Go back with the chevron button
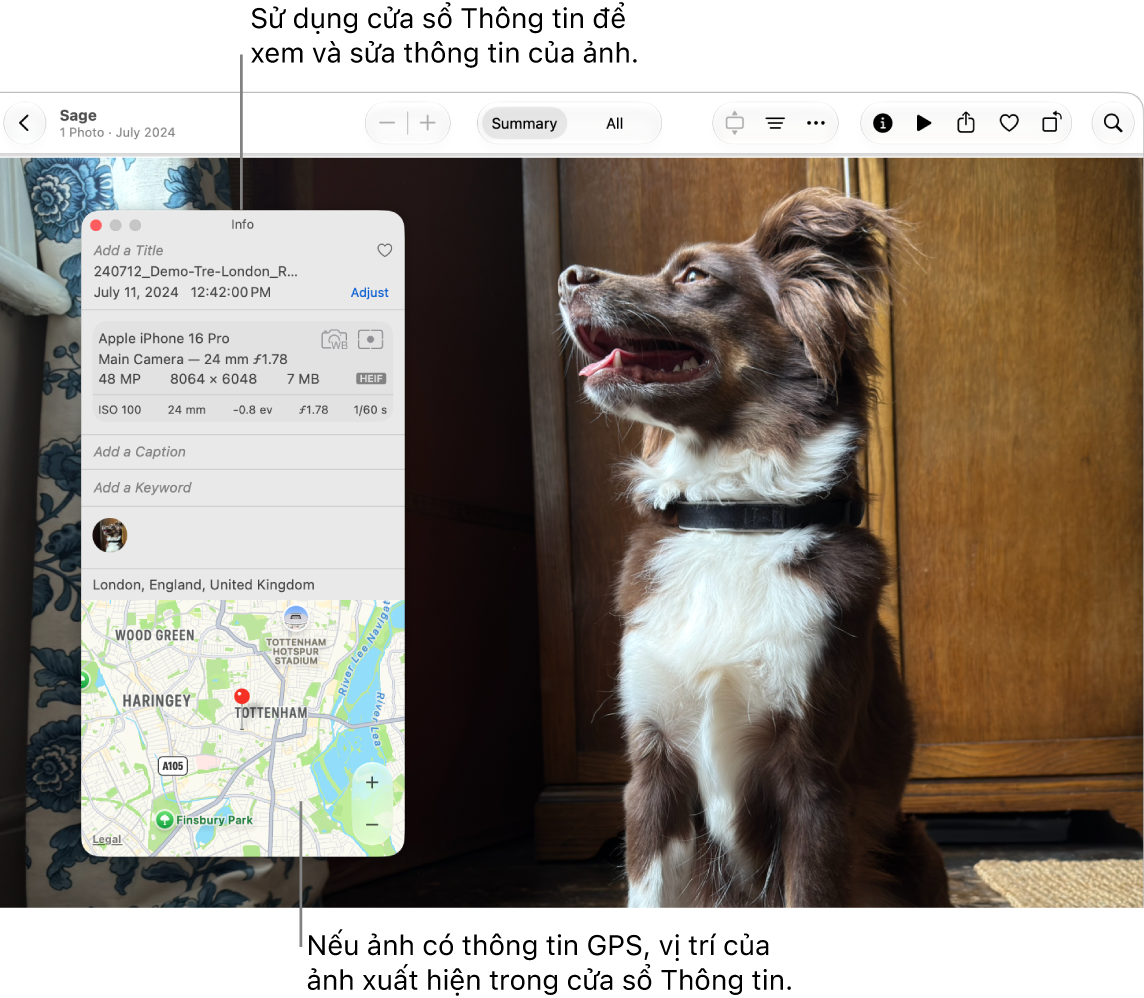The image size is (1144, 998). click(x=25, y=123)
